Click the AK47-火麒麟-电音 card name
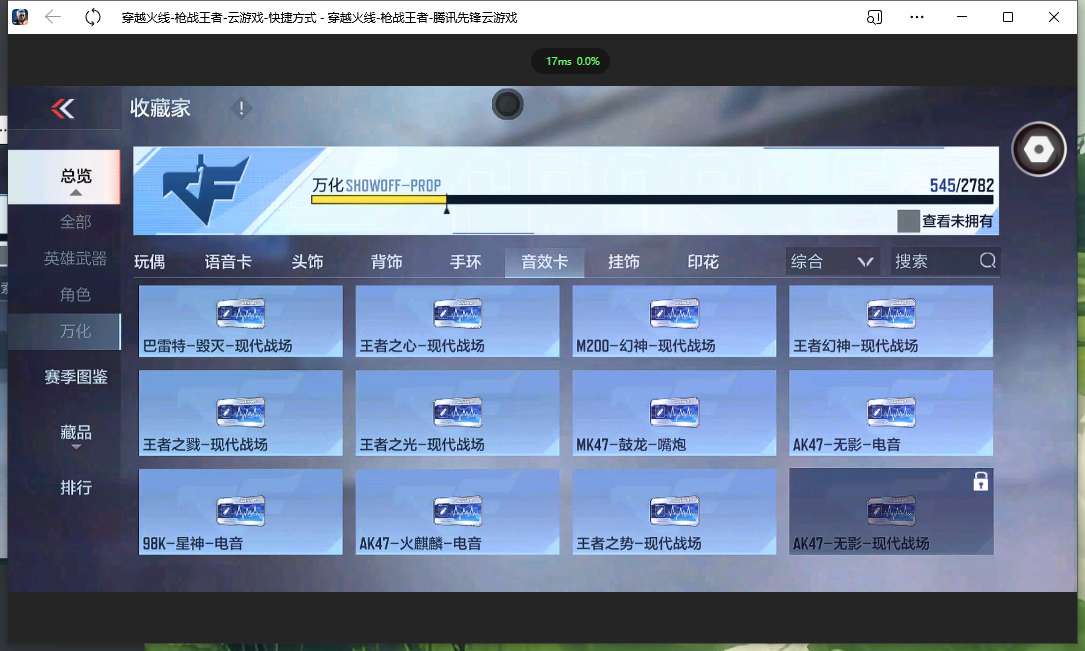The height and width of the screenshot is (651, 1085). point(420,543)
